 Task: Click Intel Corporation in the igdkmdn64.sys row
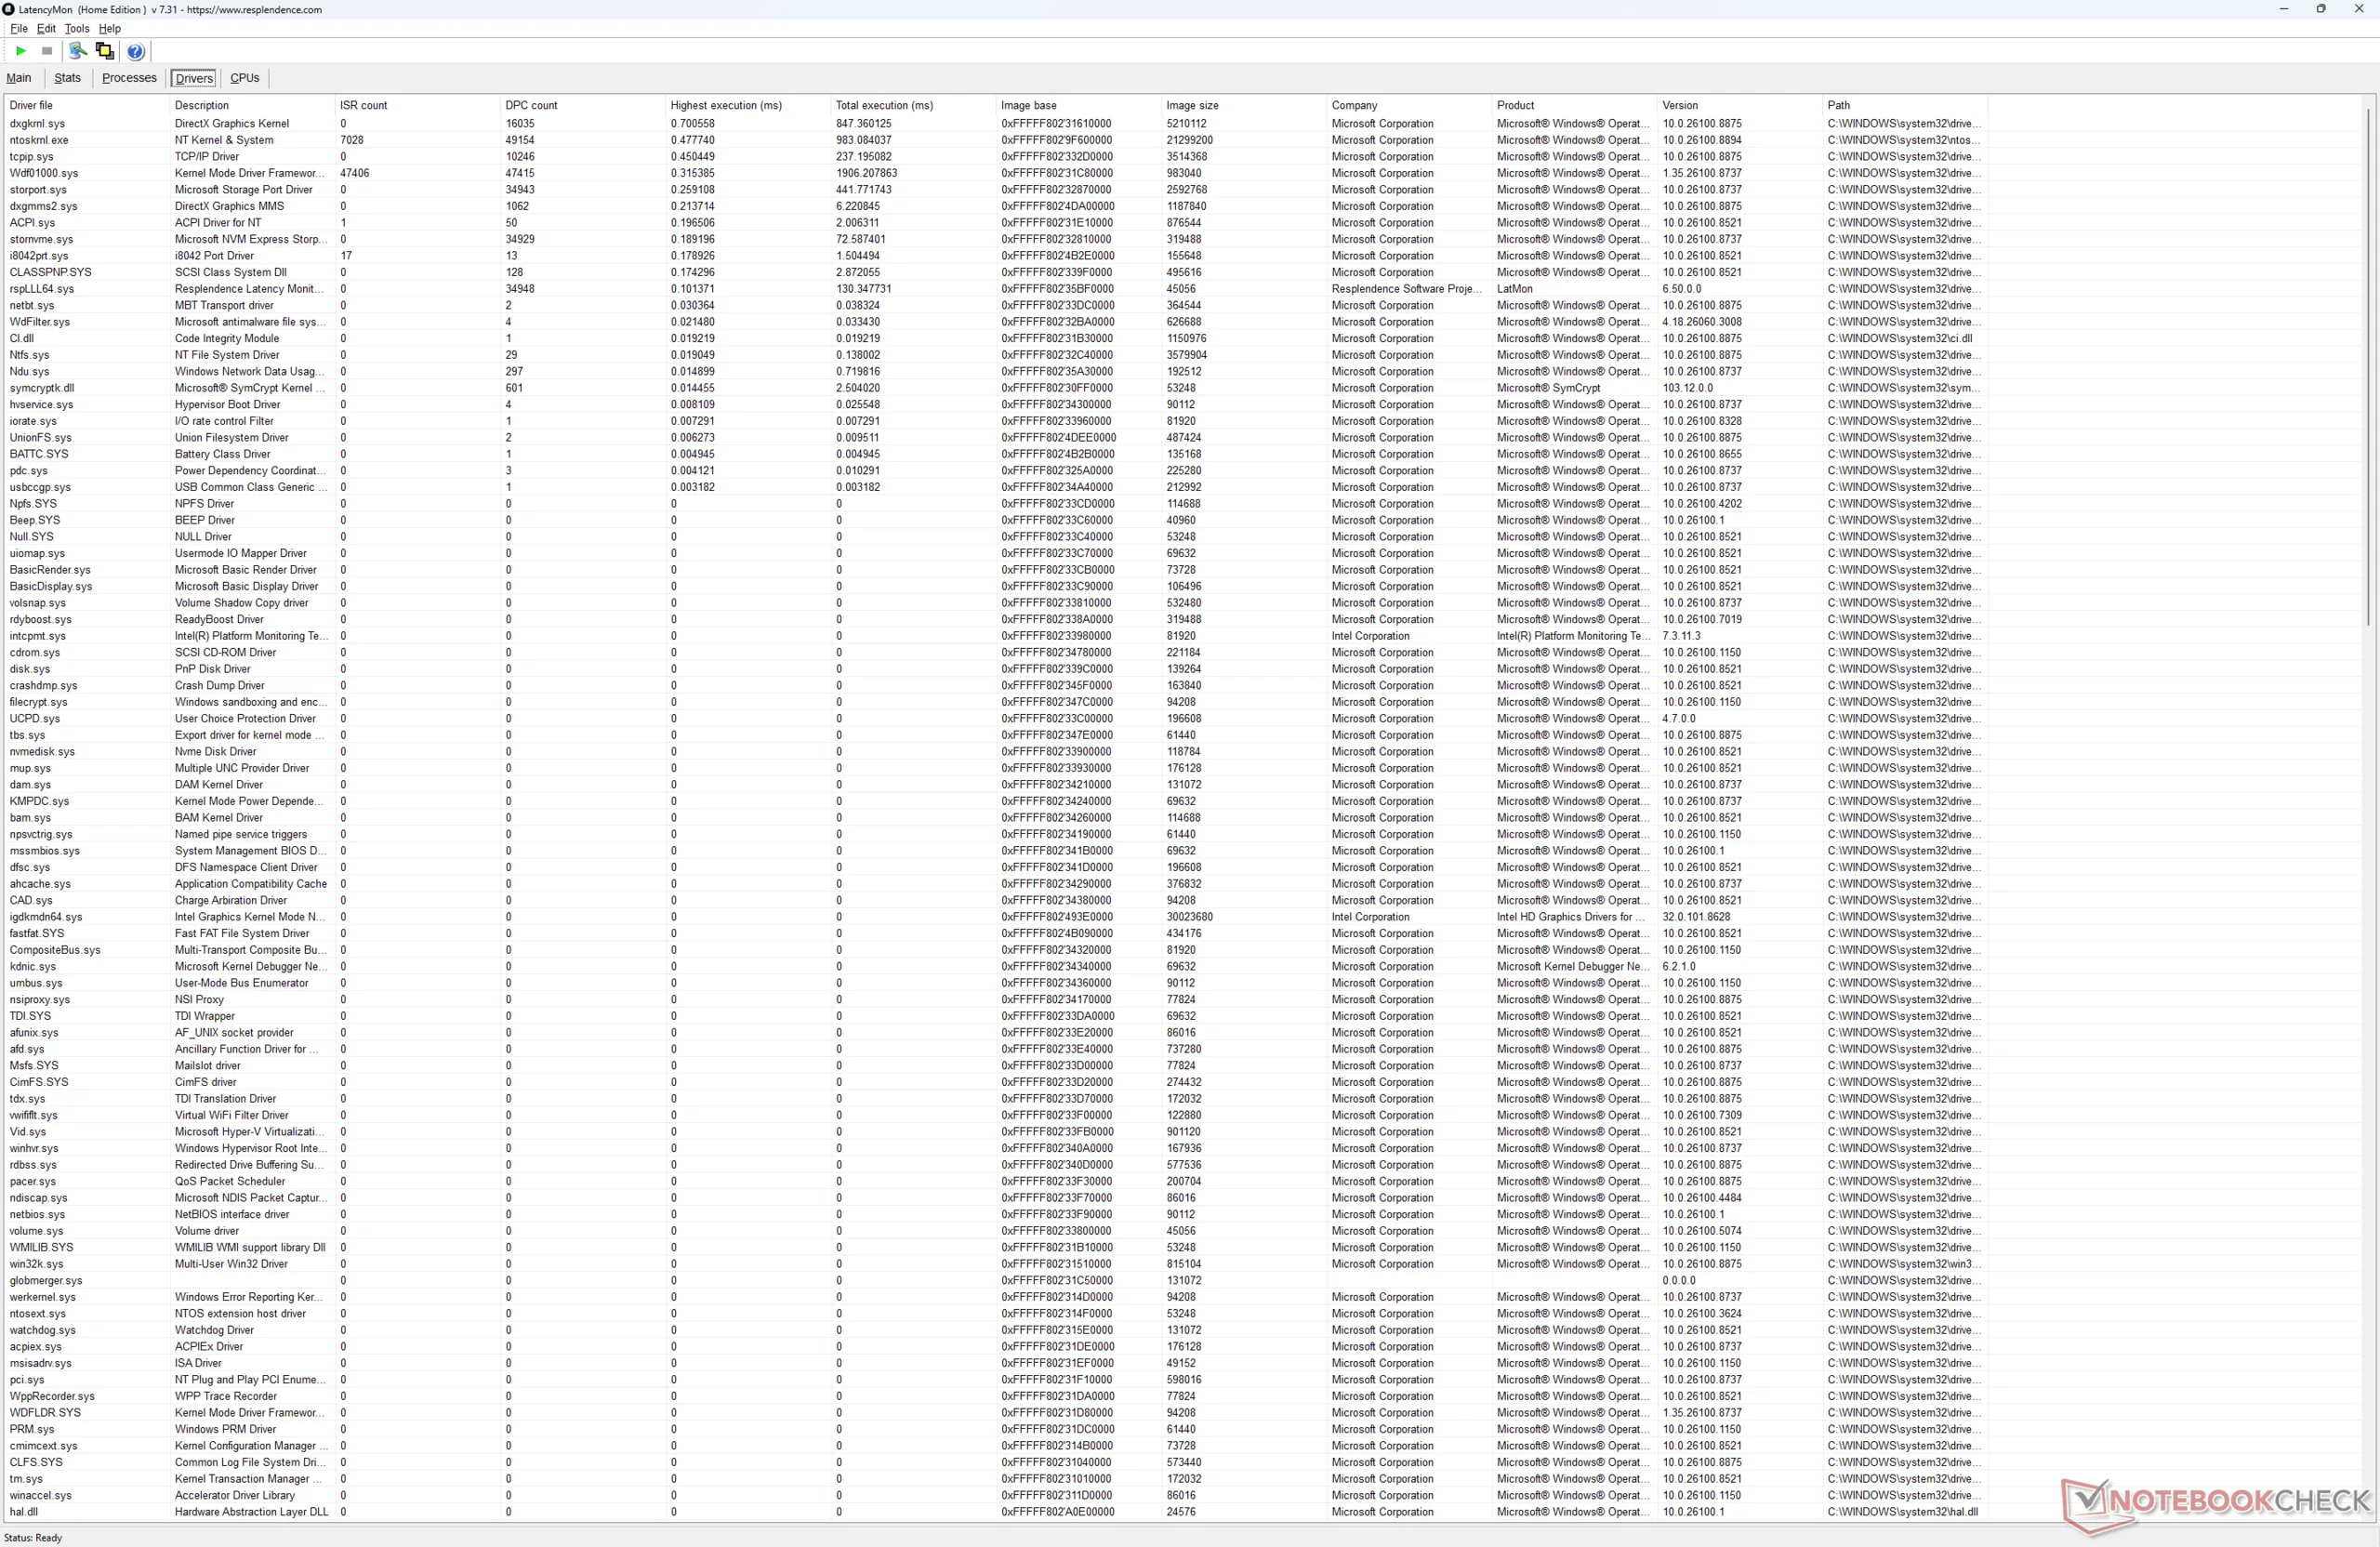point(1370,917)
